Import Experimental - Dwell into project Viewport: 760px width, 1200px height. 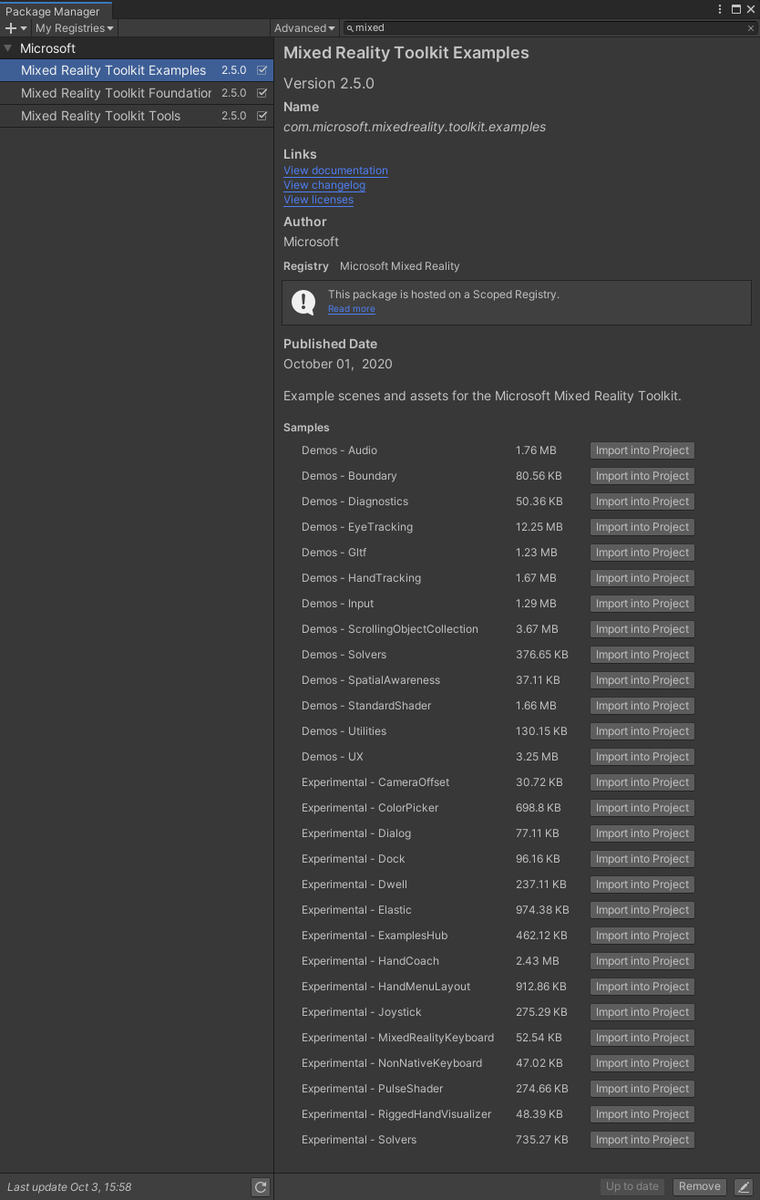coord(642,884)
